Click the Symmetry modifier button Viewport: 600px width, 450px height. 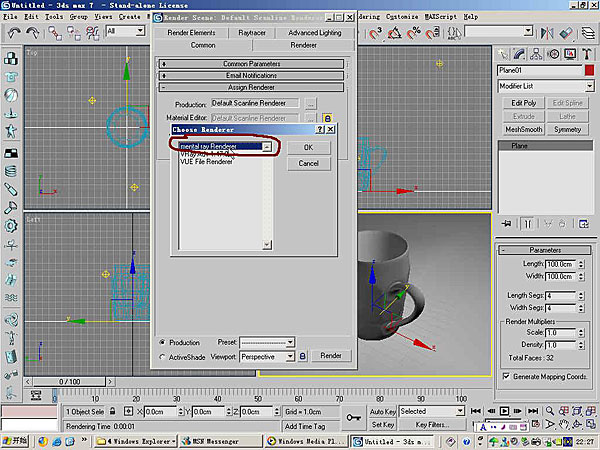[567, 129]
